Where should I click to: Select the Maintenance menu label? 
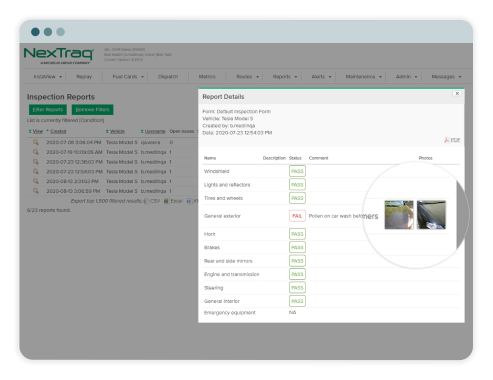pos(360,77)
